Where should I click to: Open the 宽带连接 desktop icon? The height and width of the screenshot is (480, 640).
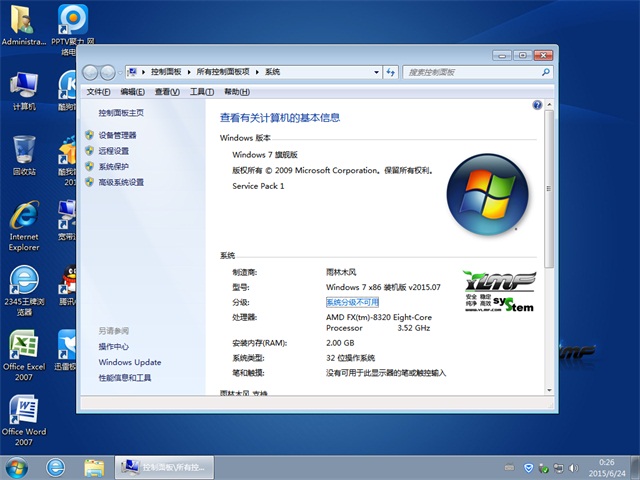point(67,220)
